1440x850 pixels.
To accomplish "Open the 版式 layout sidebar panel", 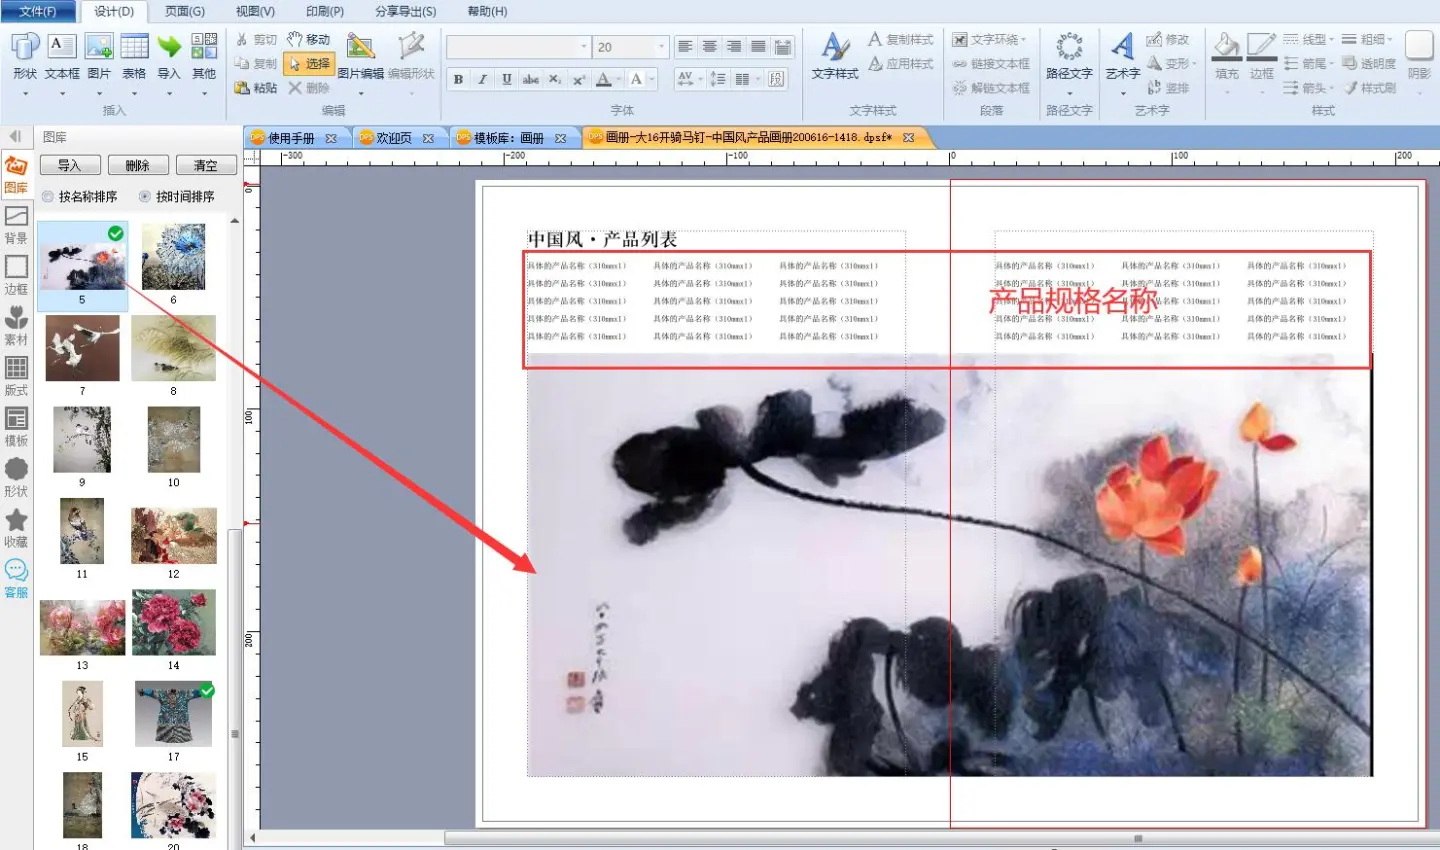I will click(x=16, y=377).
